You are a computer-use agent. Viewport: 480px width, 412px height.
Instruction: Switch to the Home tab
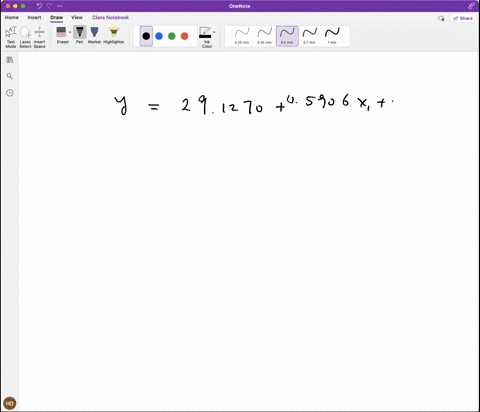click(12, 17)
